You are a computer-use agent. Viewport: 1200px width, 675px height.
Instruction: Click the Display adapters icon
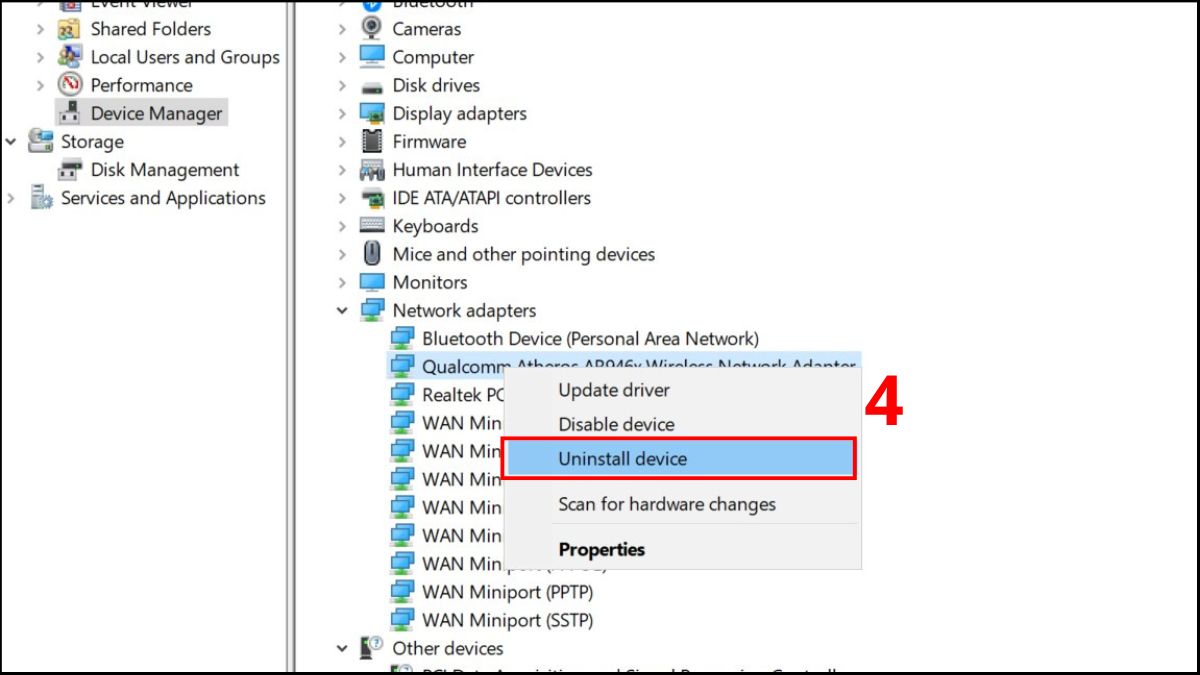370,113
